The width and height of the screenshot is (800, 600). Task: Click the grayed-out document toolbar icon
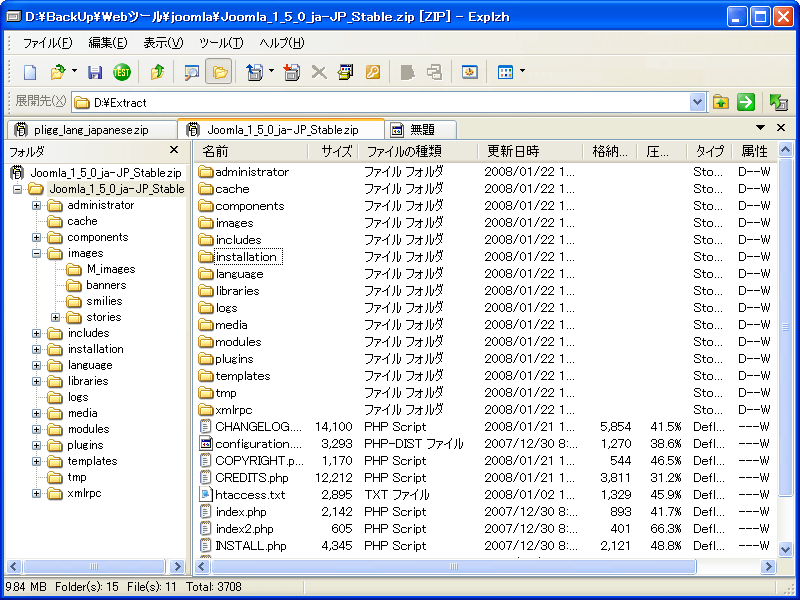point(407,72)
